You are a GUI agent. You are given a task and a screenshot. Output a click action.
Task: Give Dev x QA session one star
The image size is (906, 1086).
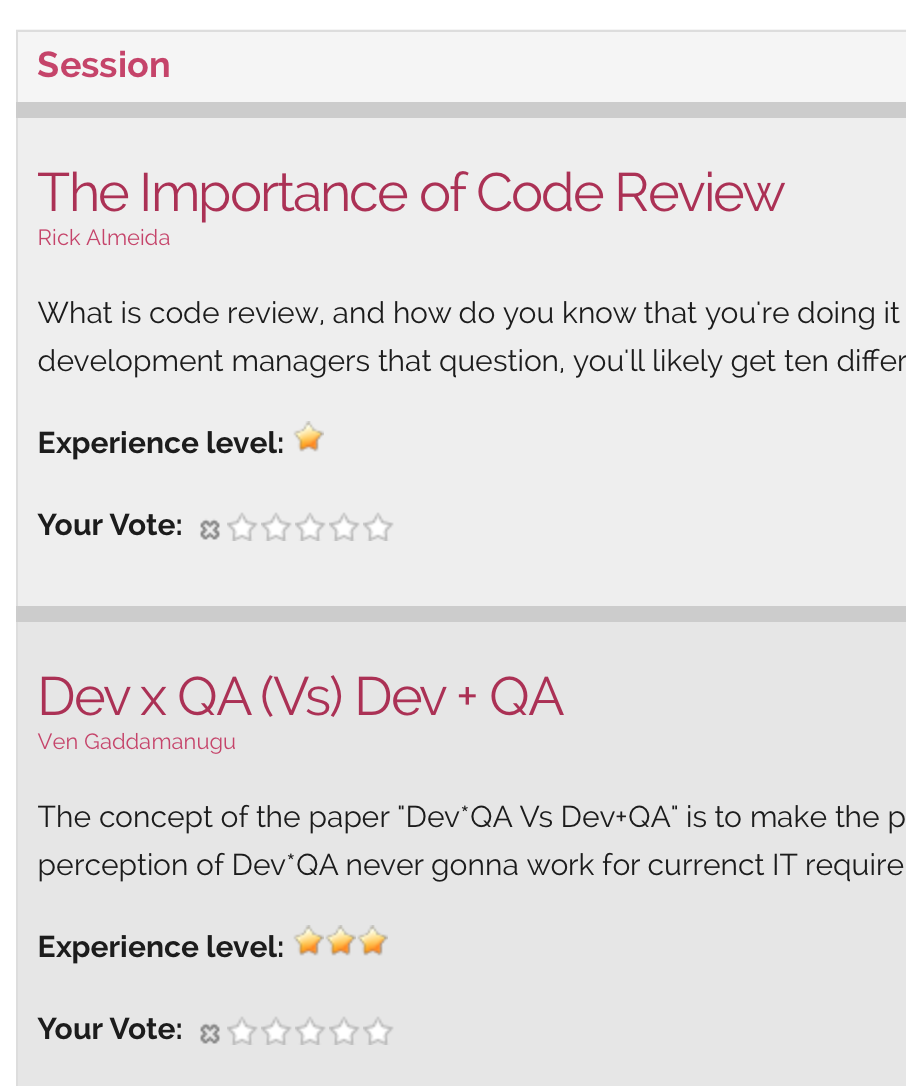coord(241,1031)
